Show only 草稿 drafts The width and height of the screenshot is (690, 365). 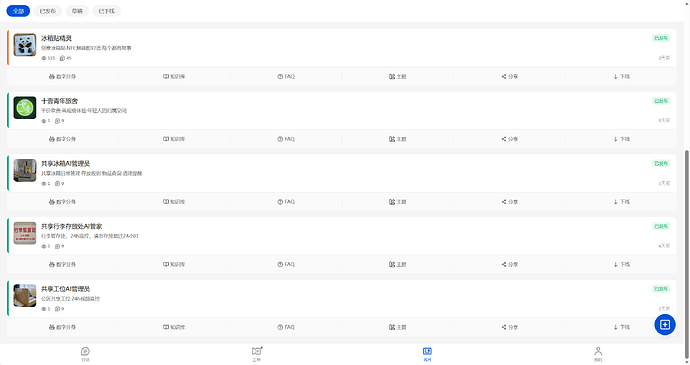coord(77,11)
